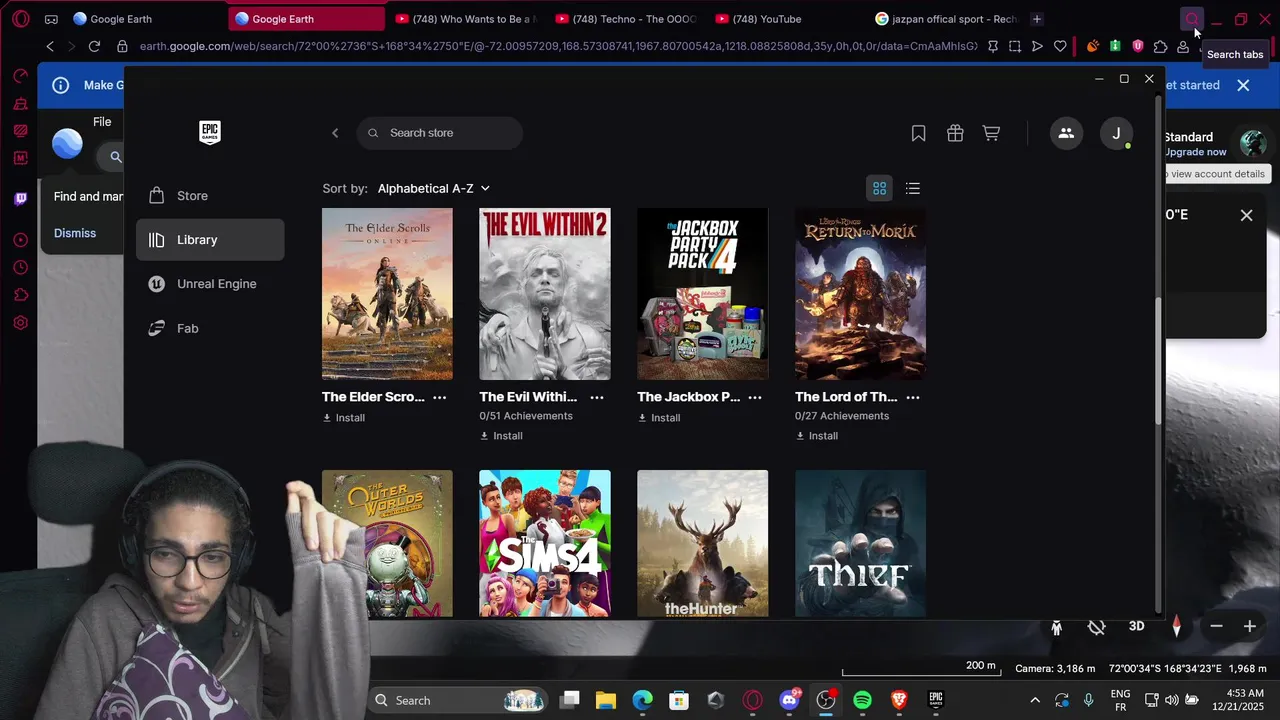Click the Search store field
The width and height of the screenshot is (1280, 720).
coord(439,133)
